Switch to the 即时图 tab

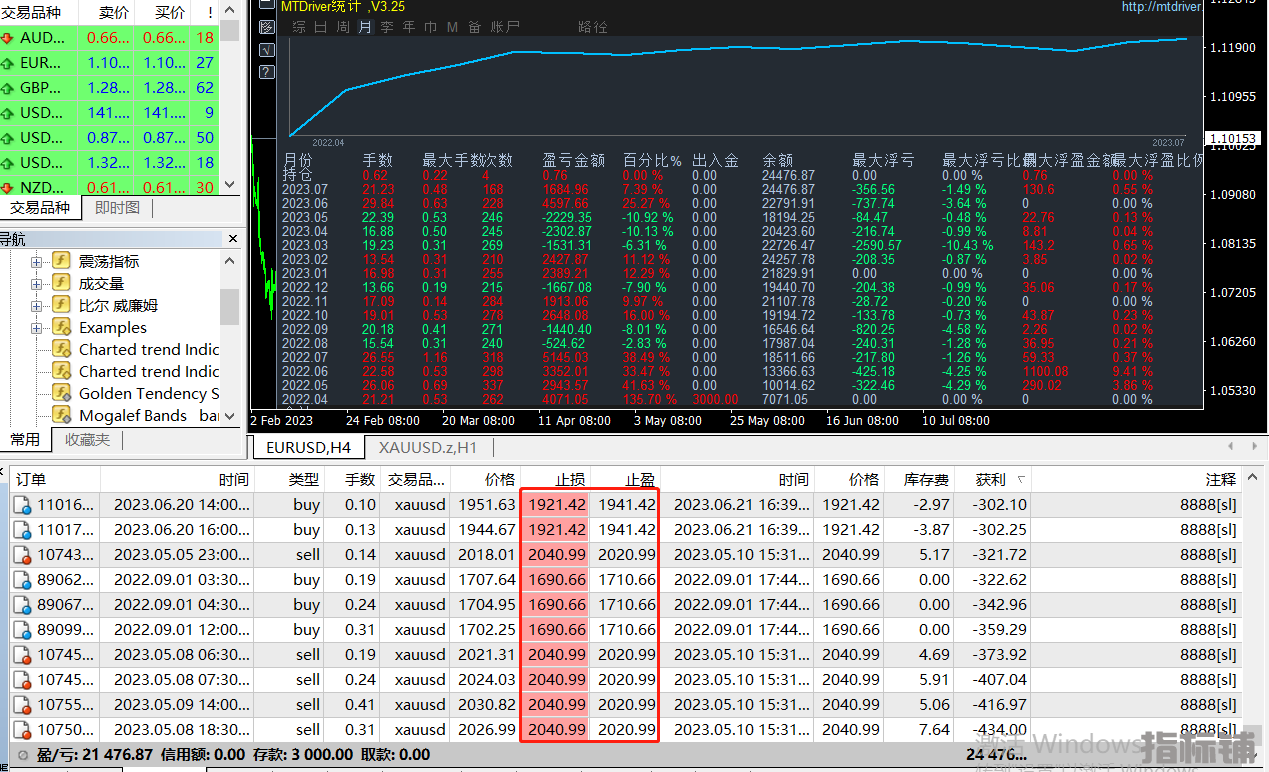point(118,208)
